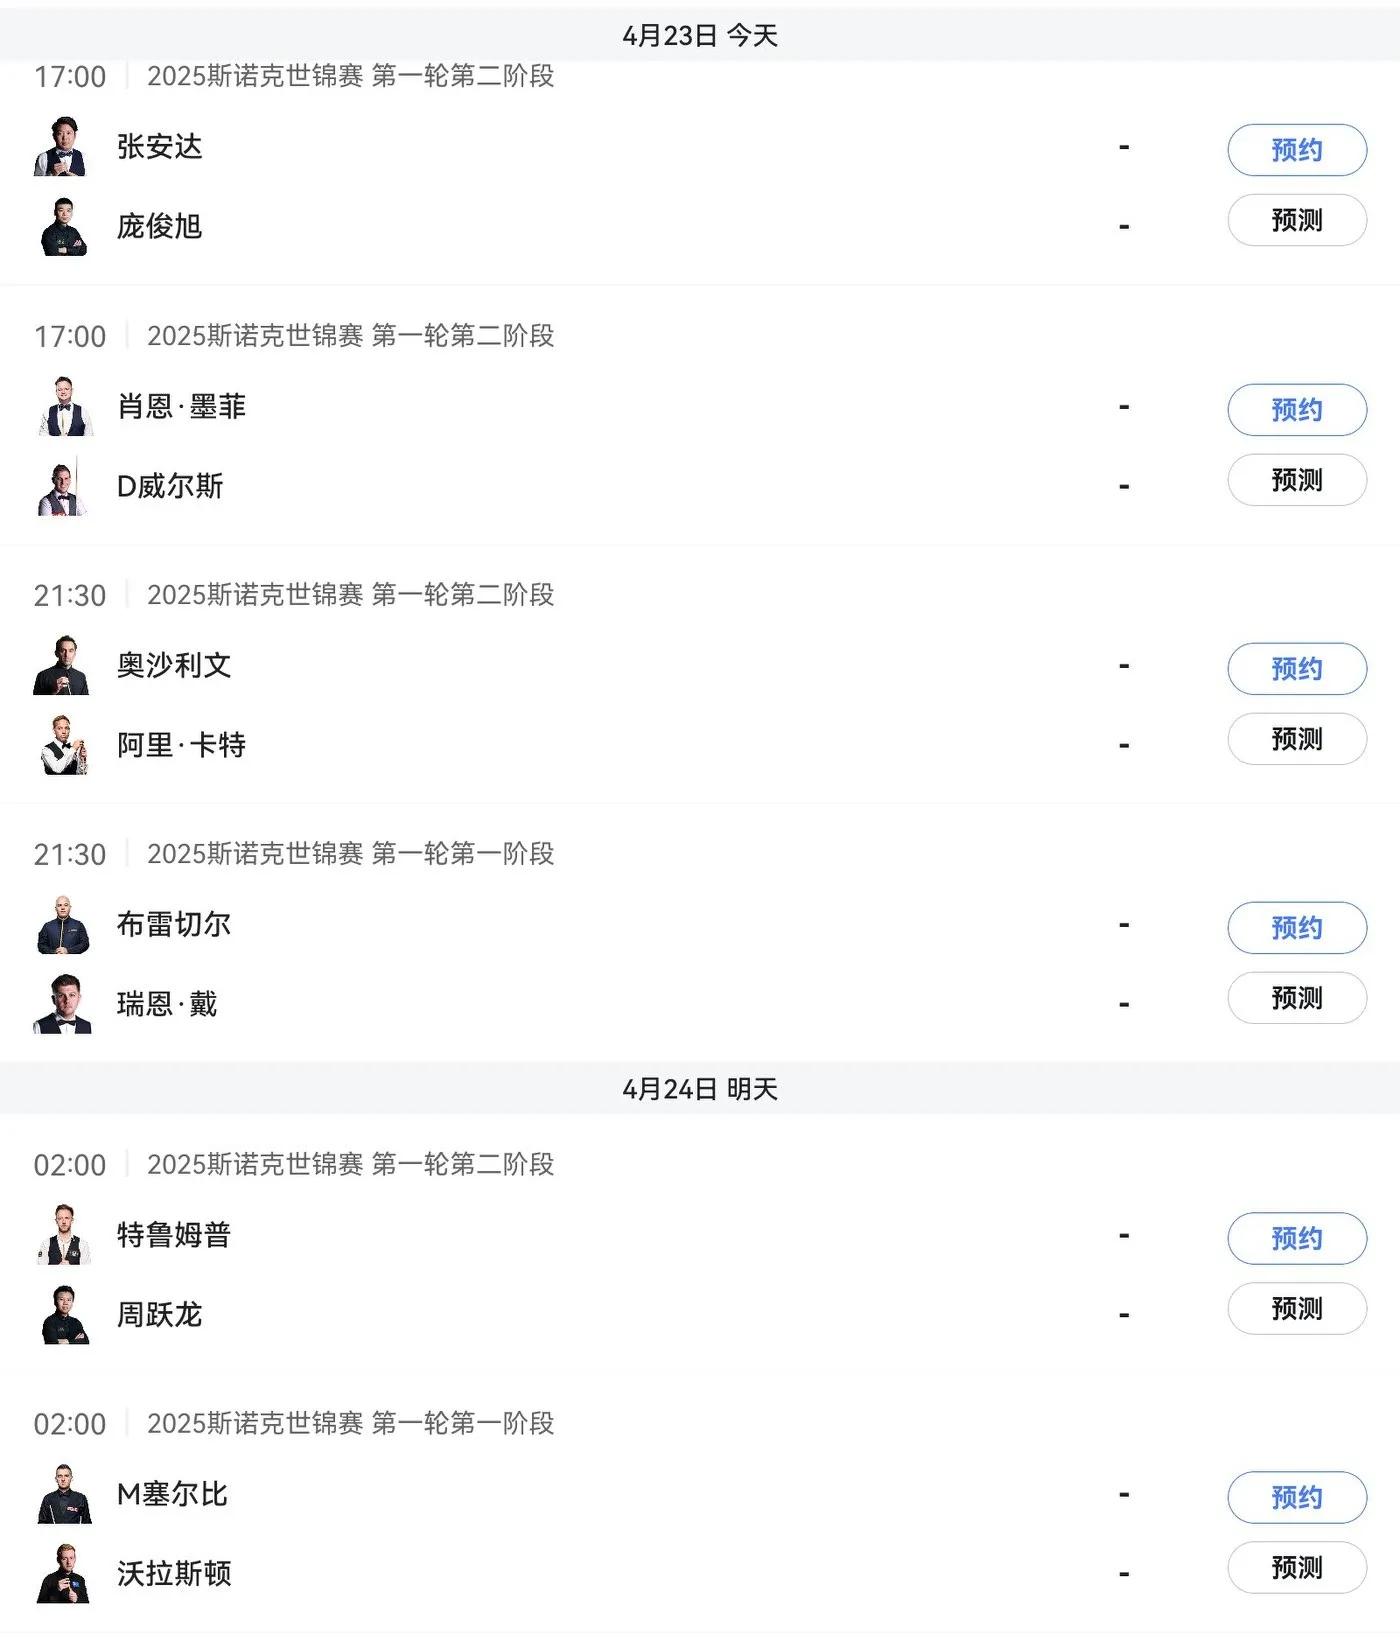The image size is (1400, 1643).
Task: Open prediction for 奥沙利文 match
Action: [x=1297, y=739]
